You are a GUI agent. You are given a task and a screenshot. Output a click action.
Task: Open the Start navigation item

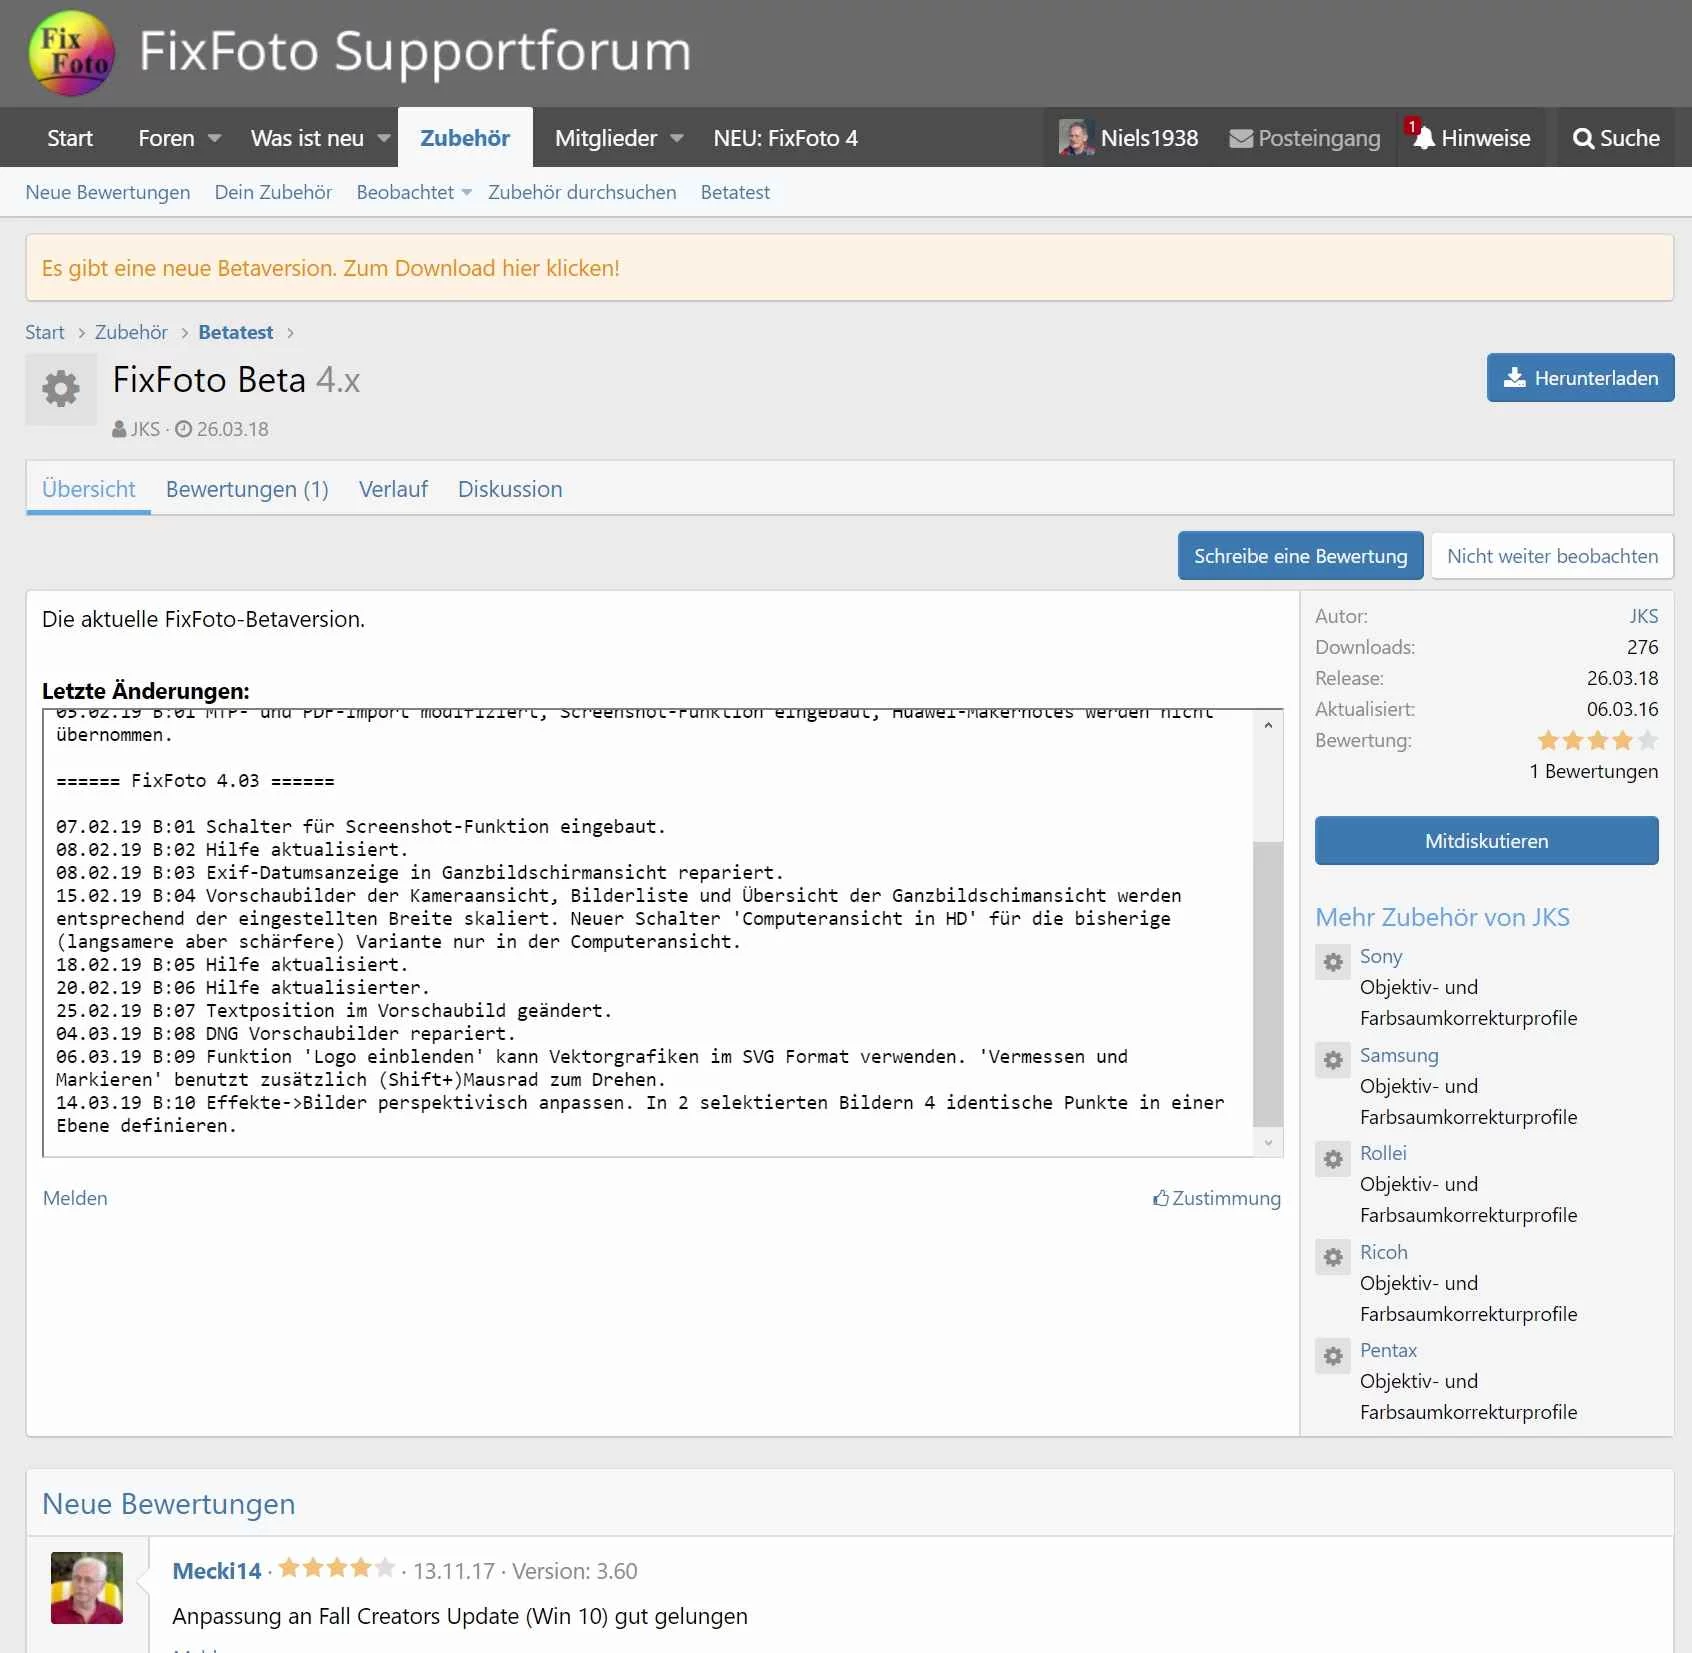point(70,138)
